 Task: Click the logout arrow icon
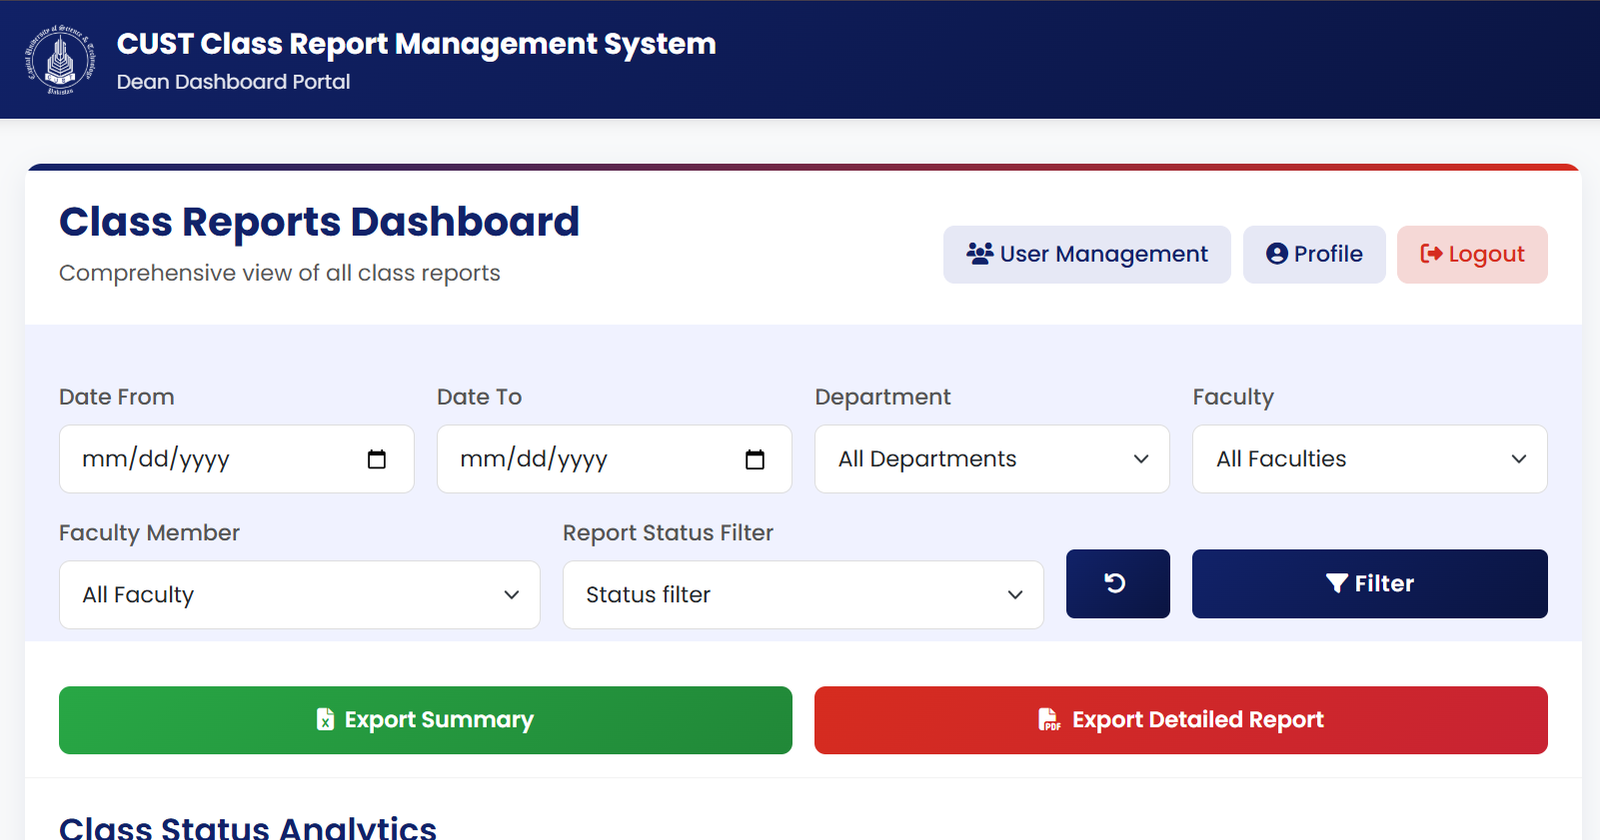(x=1431, y=254)
